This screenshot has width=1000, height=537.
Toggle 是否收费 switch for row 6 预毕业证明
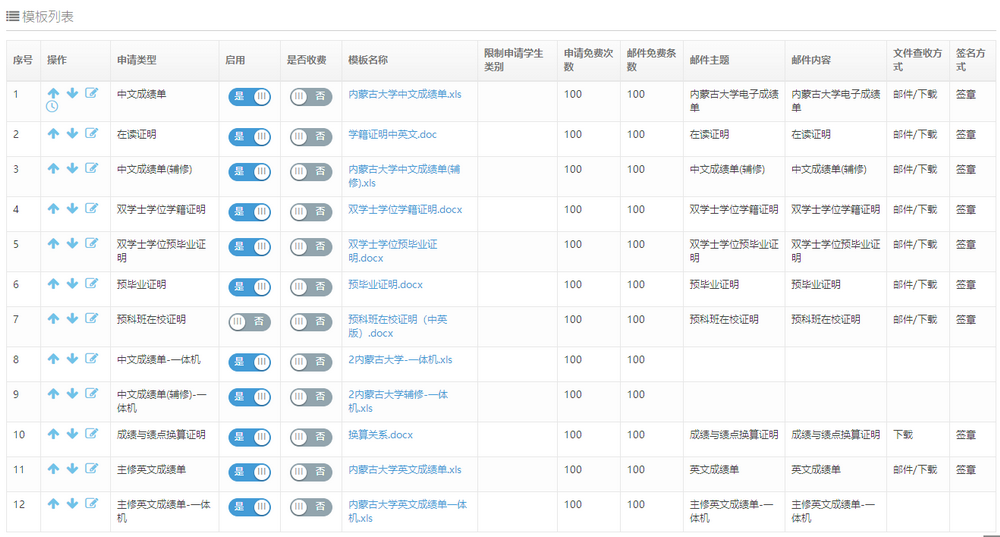coord(311,287)
